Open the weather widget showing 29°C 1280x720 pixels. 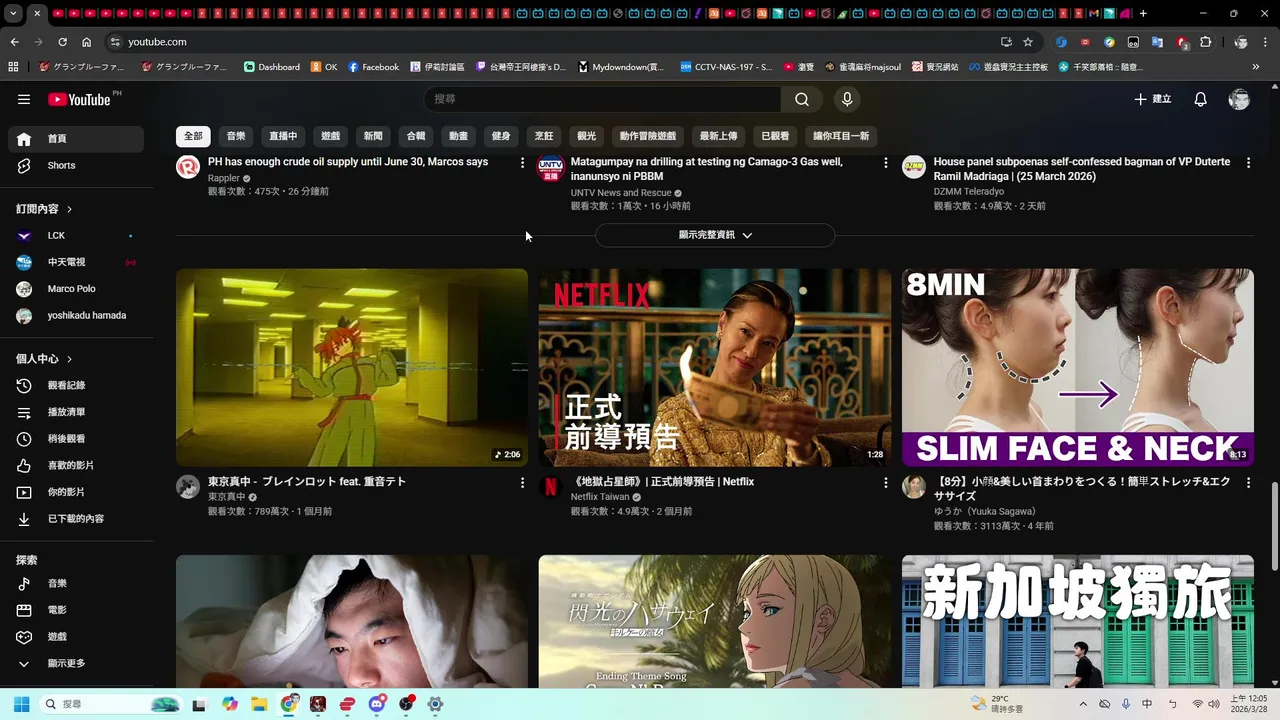coord(998,704)
